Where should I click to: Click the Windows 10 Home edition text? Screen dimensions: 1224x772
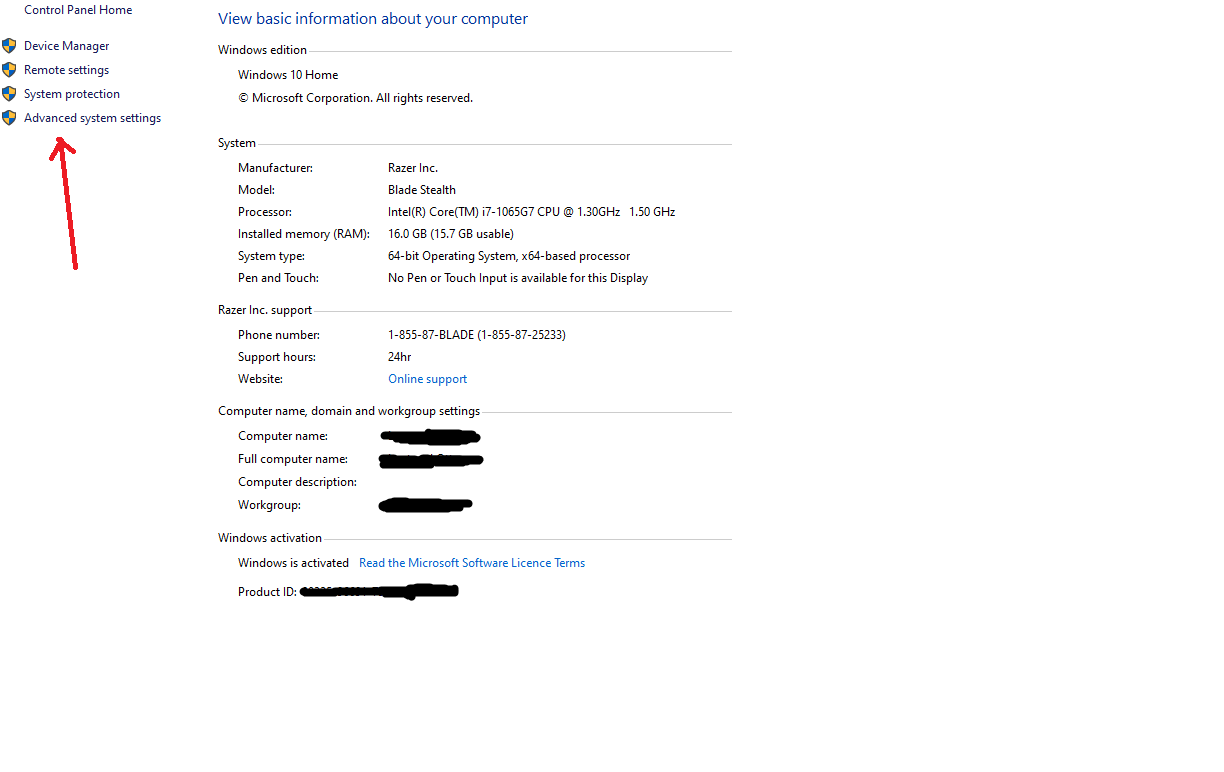288,75
